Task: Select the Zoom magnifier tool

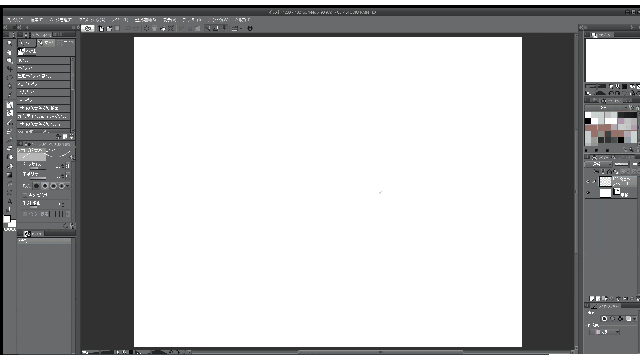Action: click(9, 43)
